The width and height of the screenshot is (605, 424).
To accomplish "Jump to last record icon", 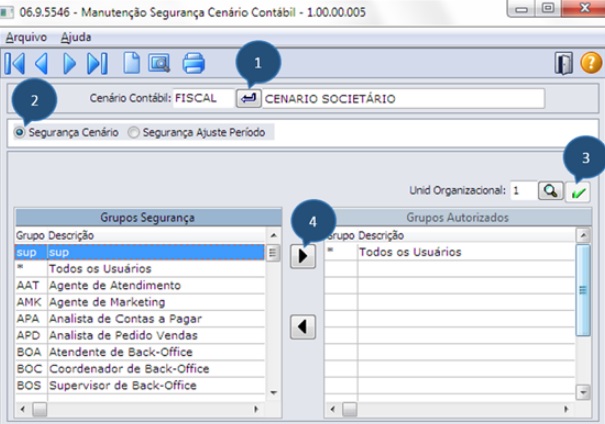I will (97, 64).
